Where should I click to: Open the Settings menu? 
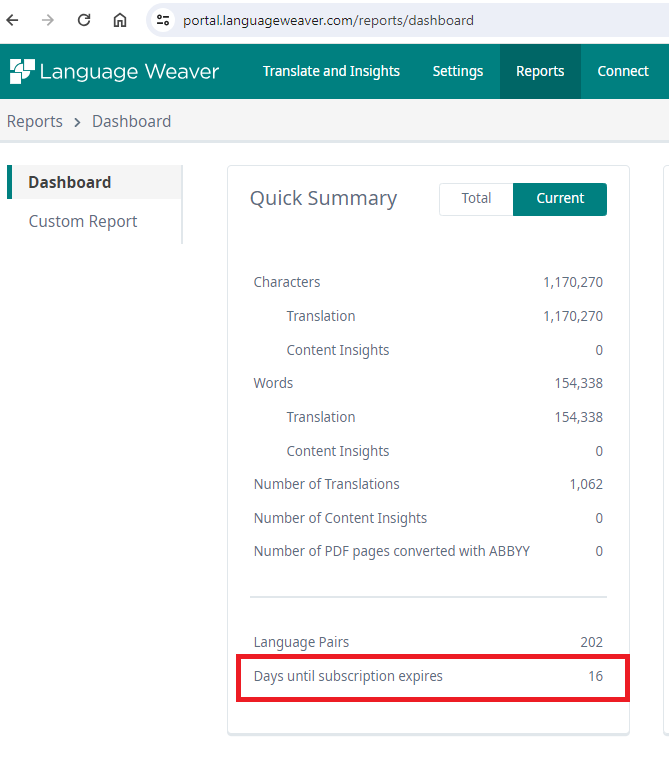458,71
